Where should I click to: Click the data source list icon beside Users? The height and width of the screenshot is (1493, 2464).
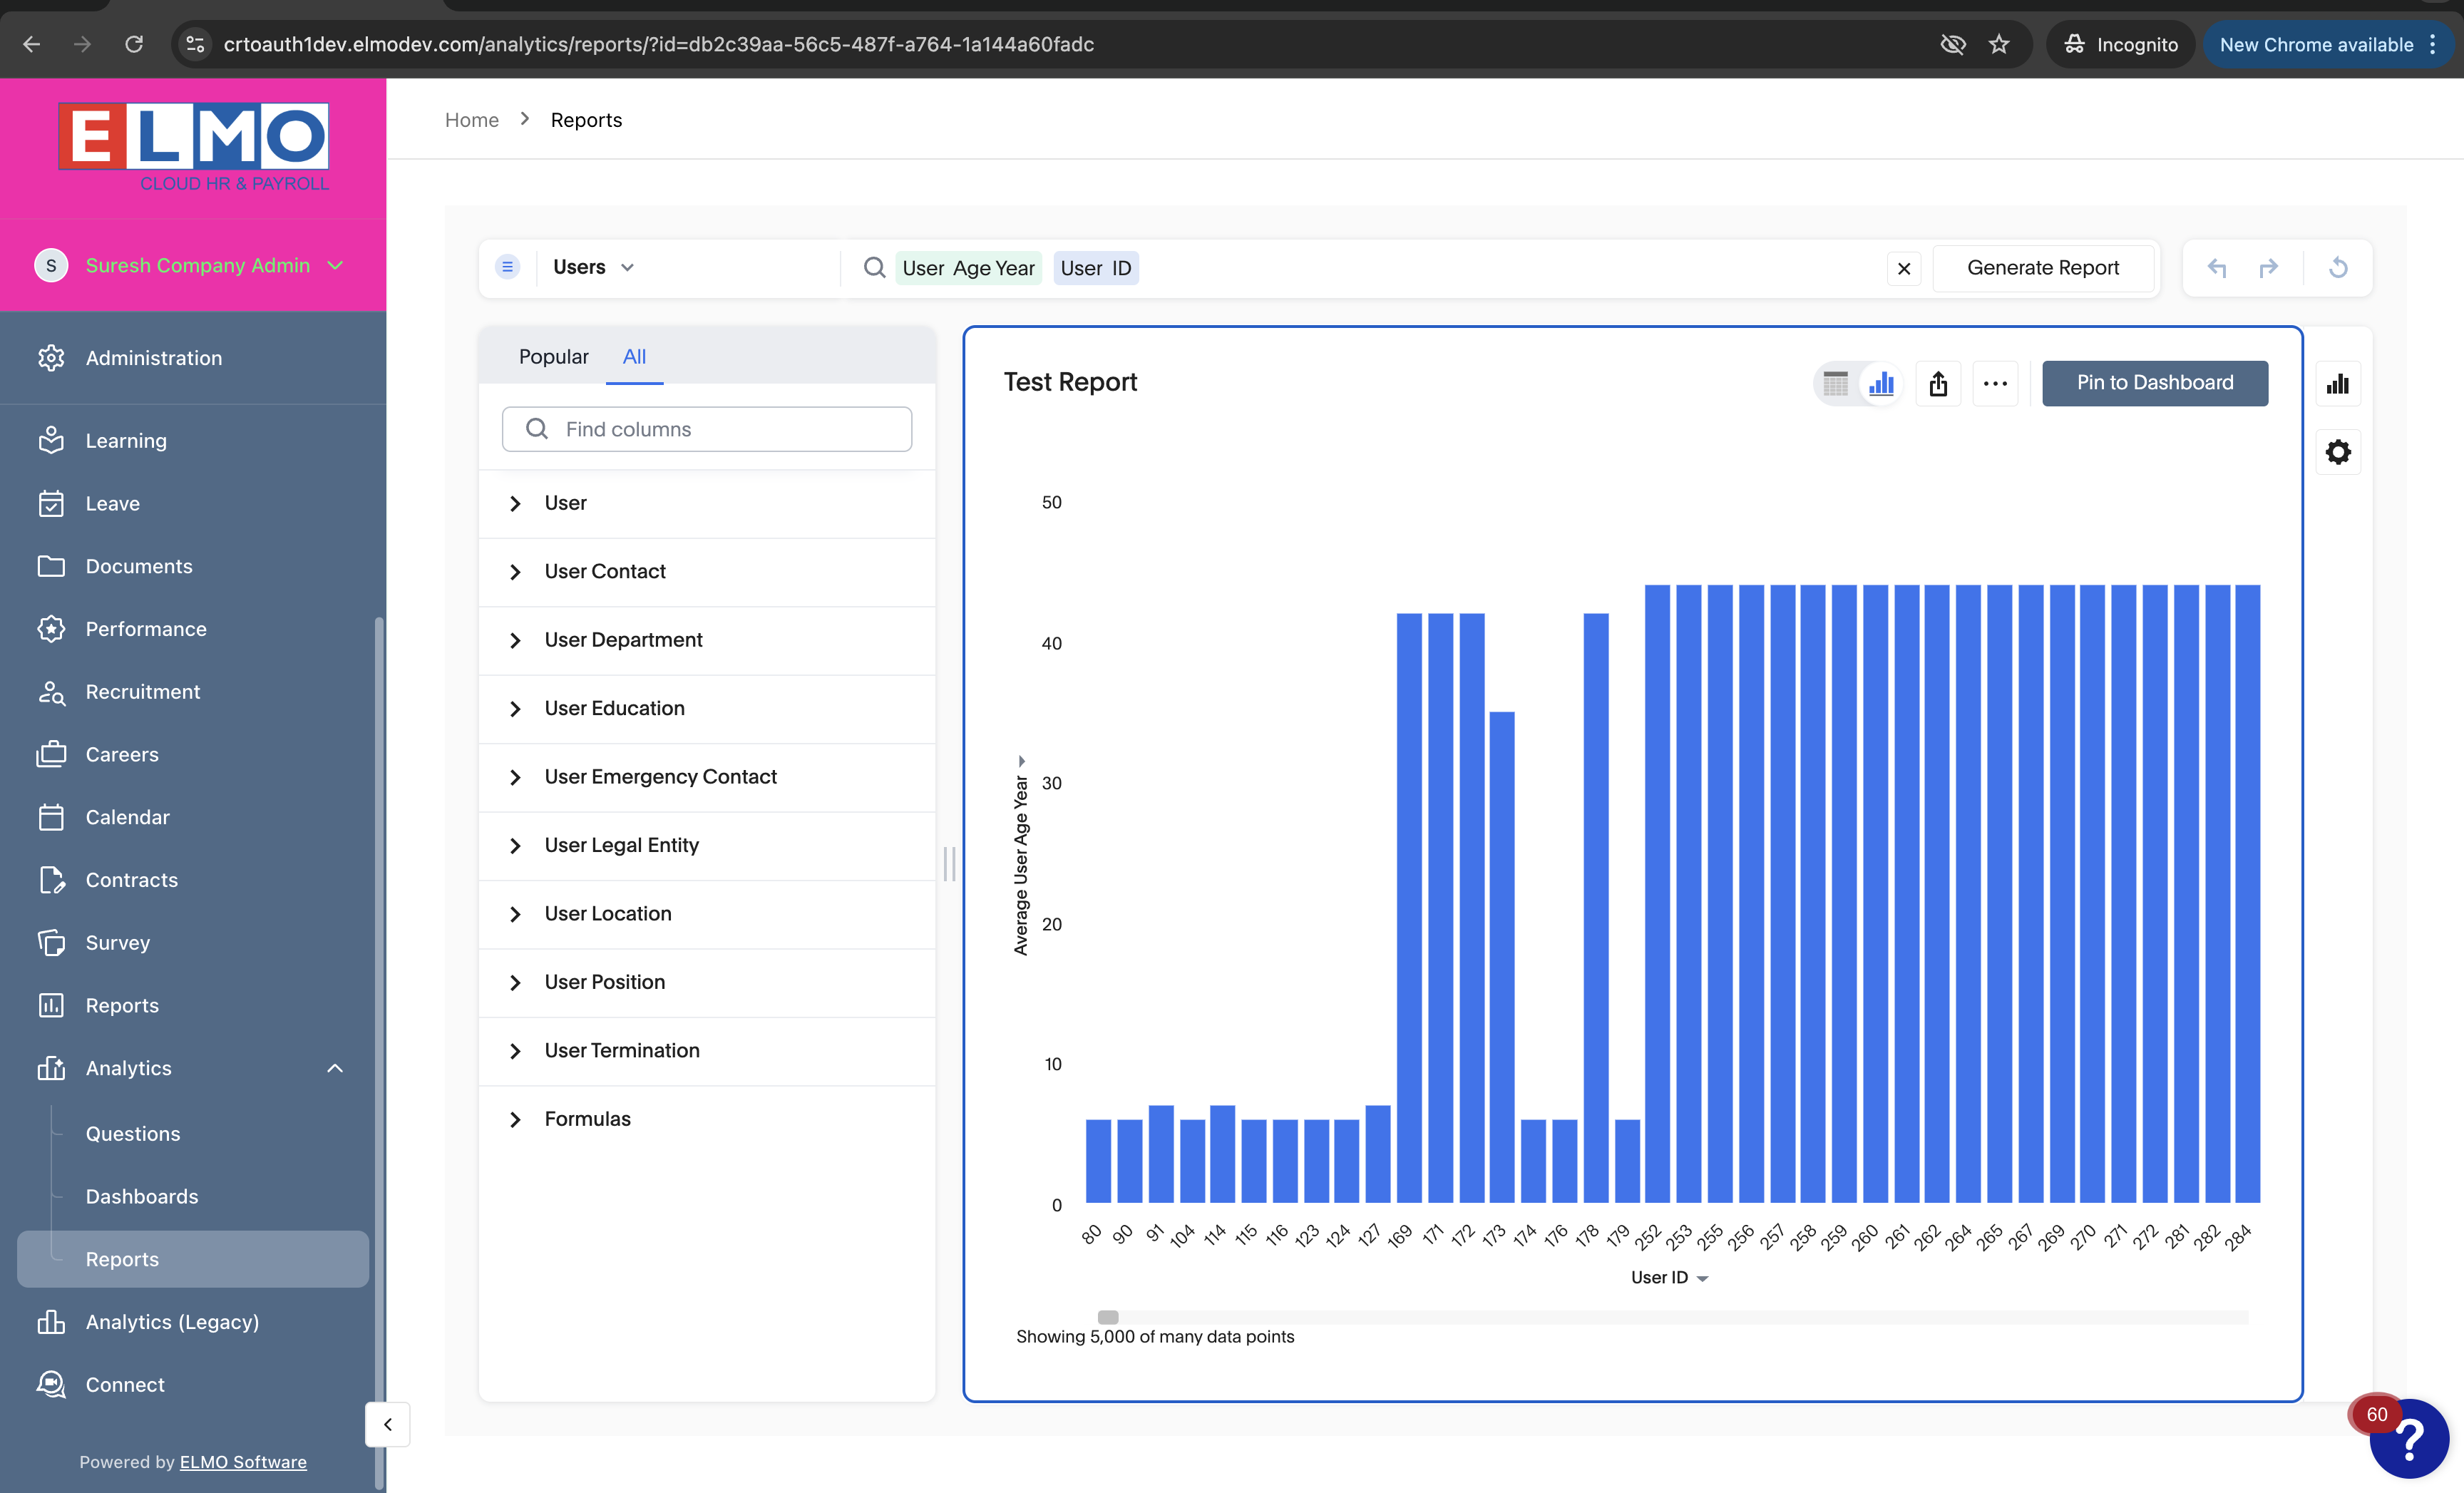click(507, 267)
